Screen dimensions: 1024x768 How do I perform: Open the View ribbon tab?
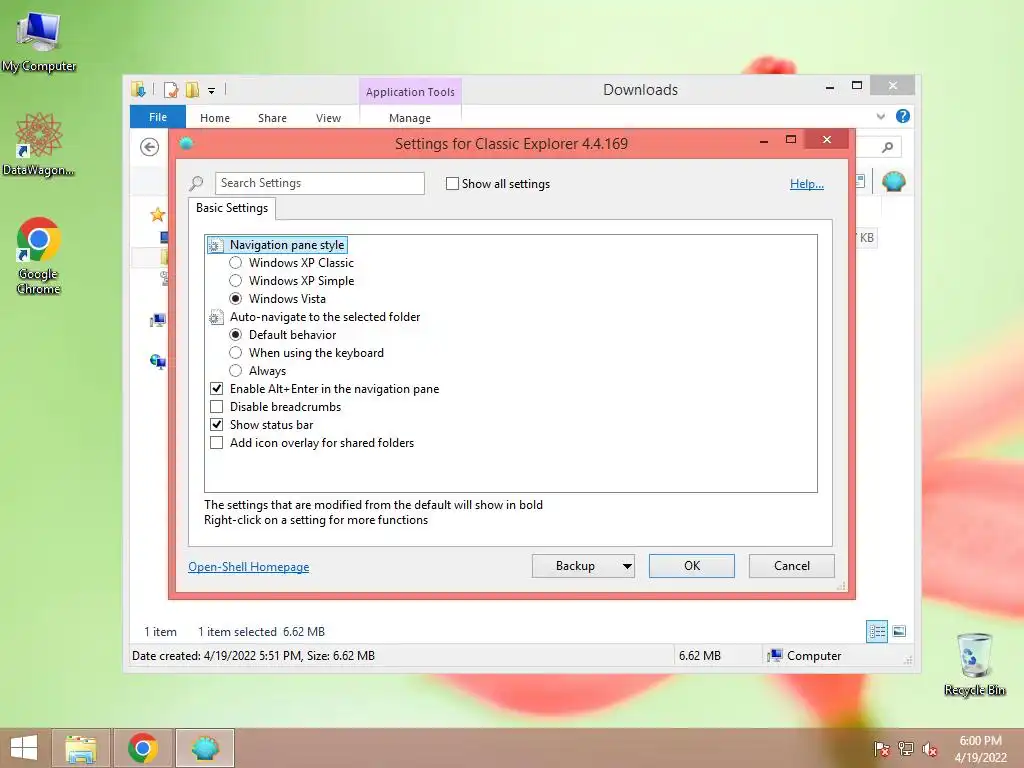[328, 118]
